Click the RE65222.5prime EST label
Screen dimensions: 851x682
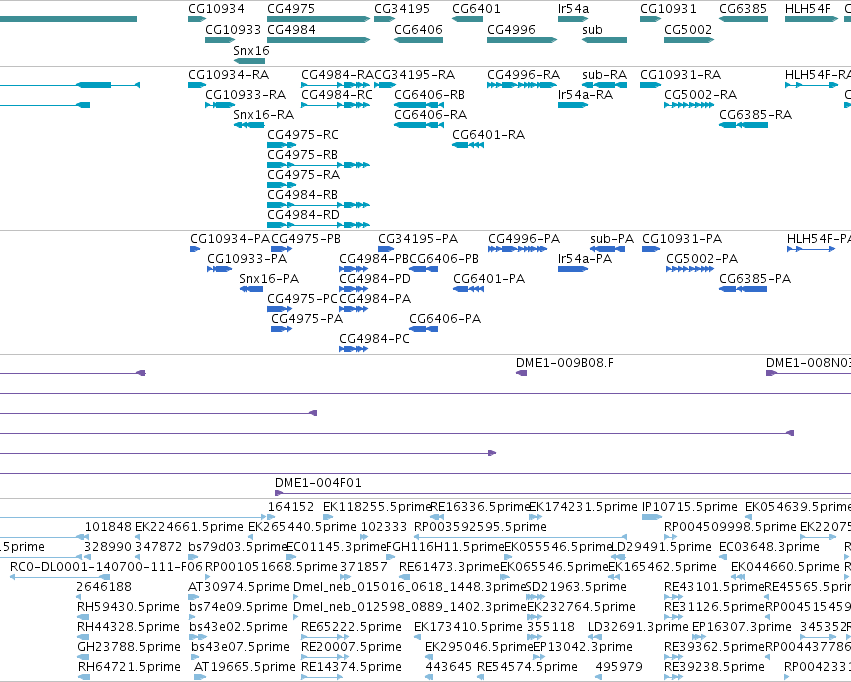(x=351, y=627)
